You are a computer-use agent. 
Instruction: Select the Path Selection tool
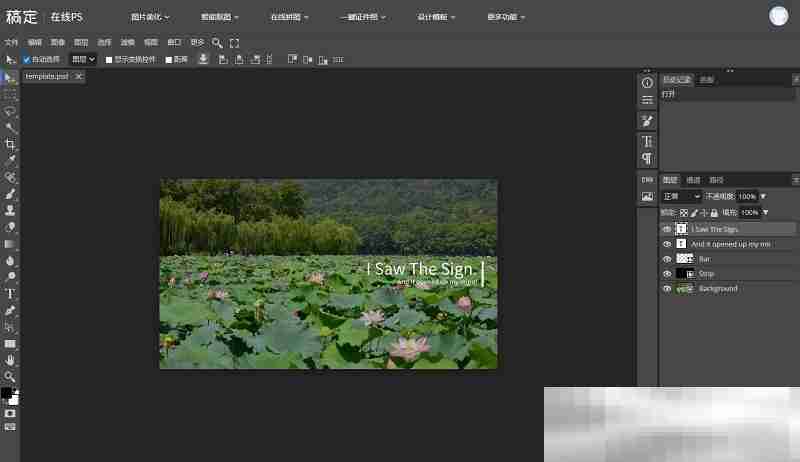(x=9, y=327)
